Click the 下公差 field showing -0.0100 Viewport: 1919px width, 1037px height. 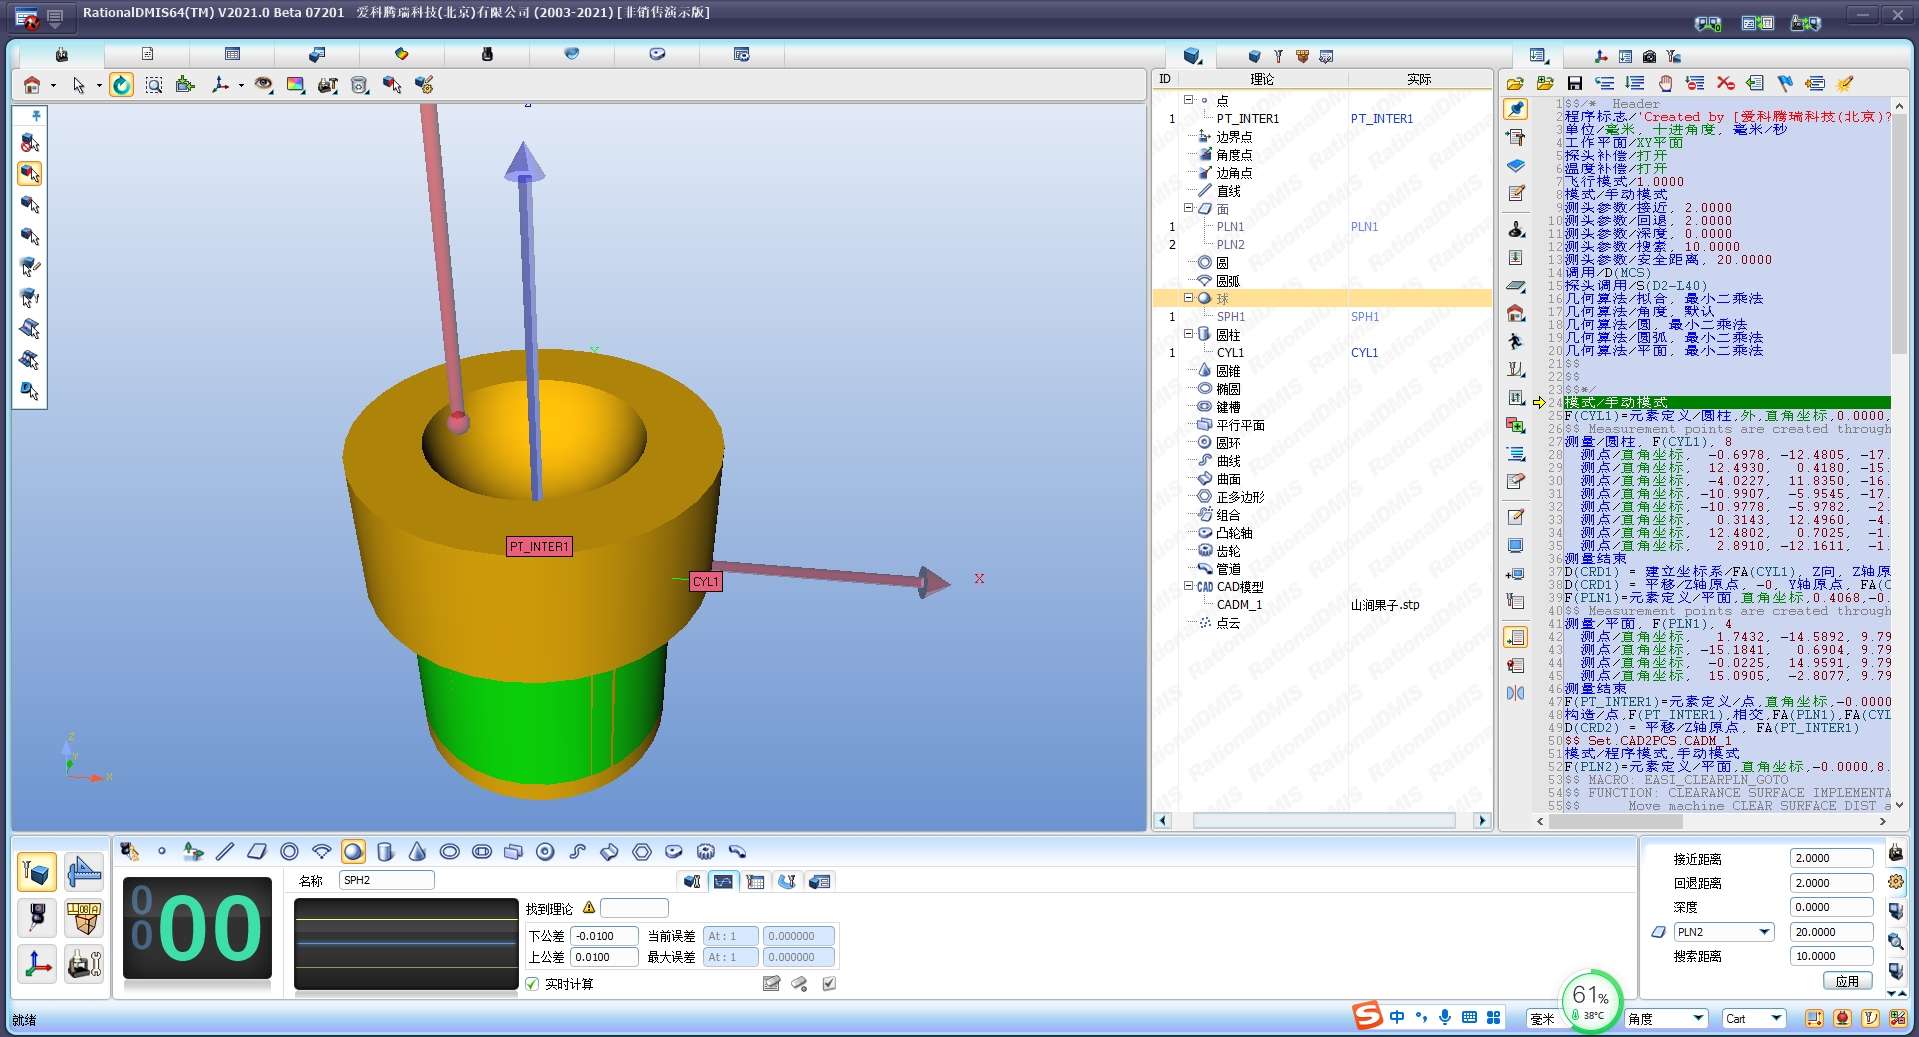(604, 936)
